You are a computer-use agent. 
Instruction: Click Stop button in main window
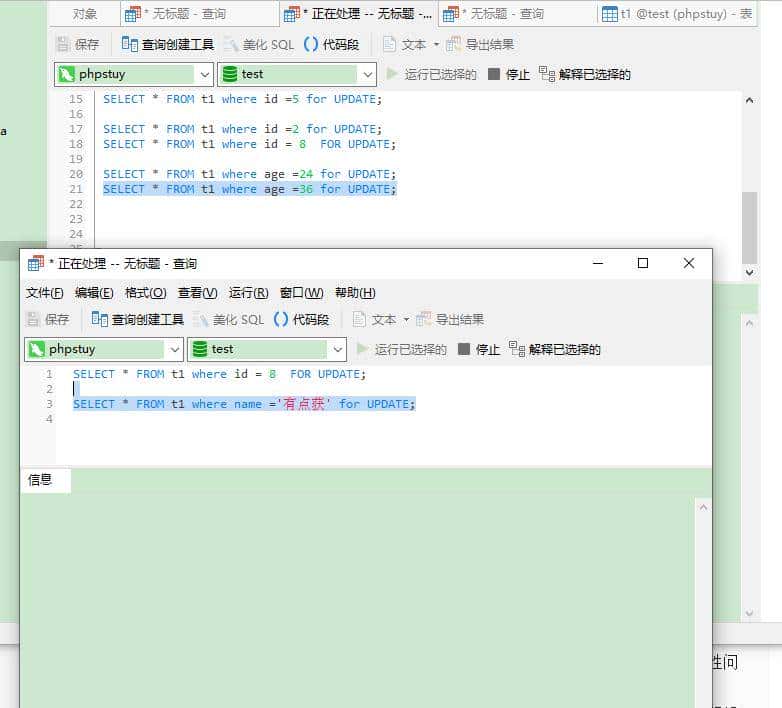509,74
